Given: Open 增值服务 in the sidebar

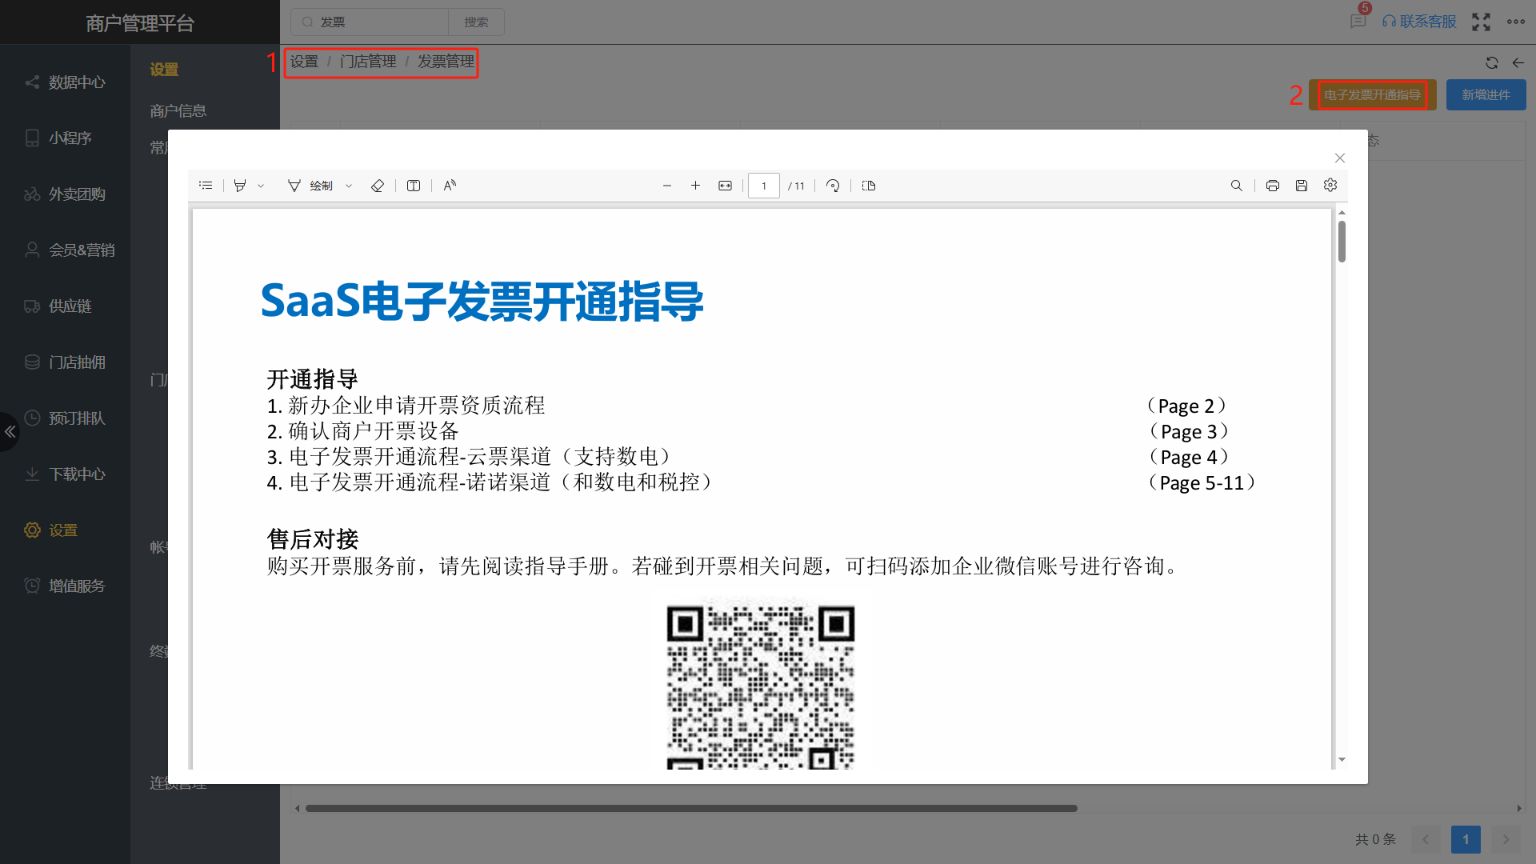Looking at the screenshot, I should pos(65,586).
